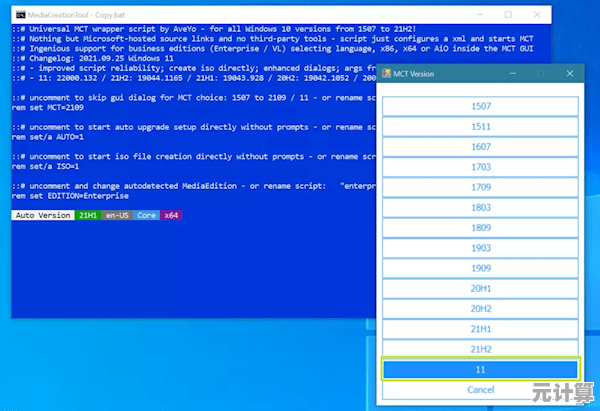Choose the 1909 version button

coord(480,268)
